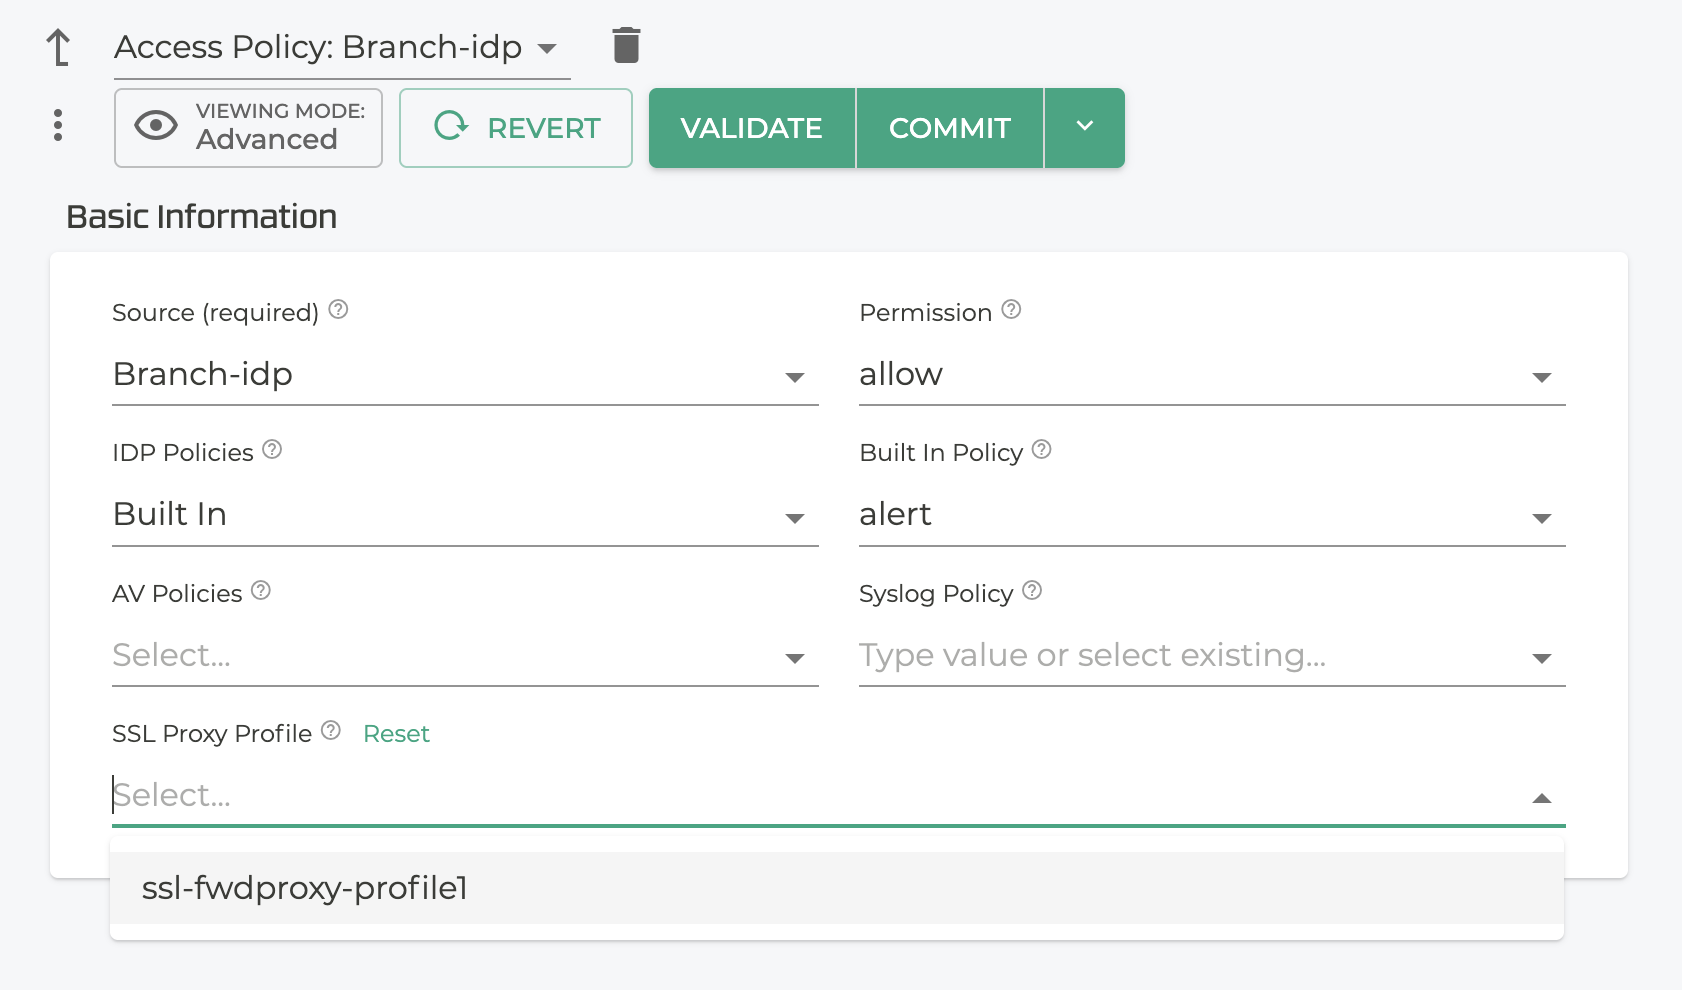Screen dimensions: 1682x990
Task: Click the REVERT button
Action: [x=516, y=128]
